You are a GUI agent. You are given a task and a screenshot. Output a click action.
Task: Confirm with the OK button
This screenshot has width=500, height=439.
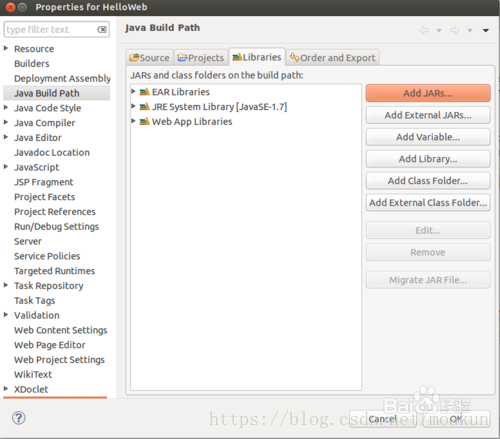pyautogui.click(x=456, y=419)
